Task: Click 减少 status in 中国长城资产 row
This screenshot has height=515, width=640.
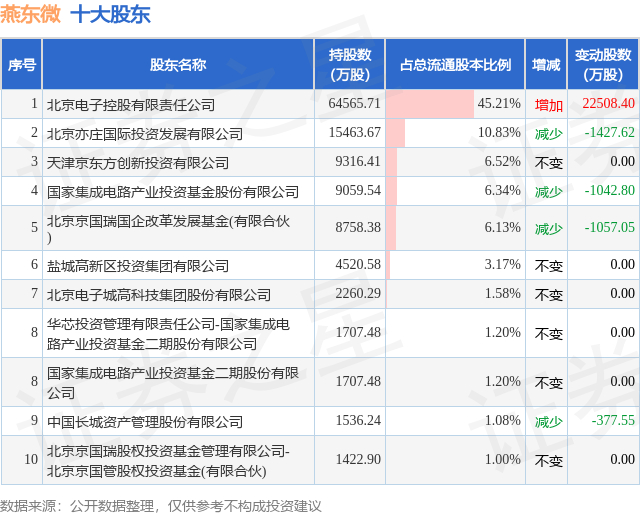Action: coord(549,422)
